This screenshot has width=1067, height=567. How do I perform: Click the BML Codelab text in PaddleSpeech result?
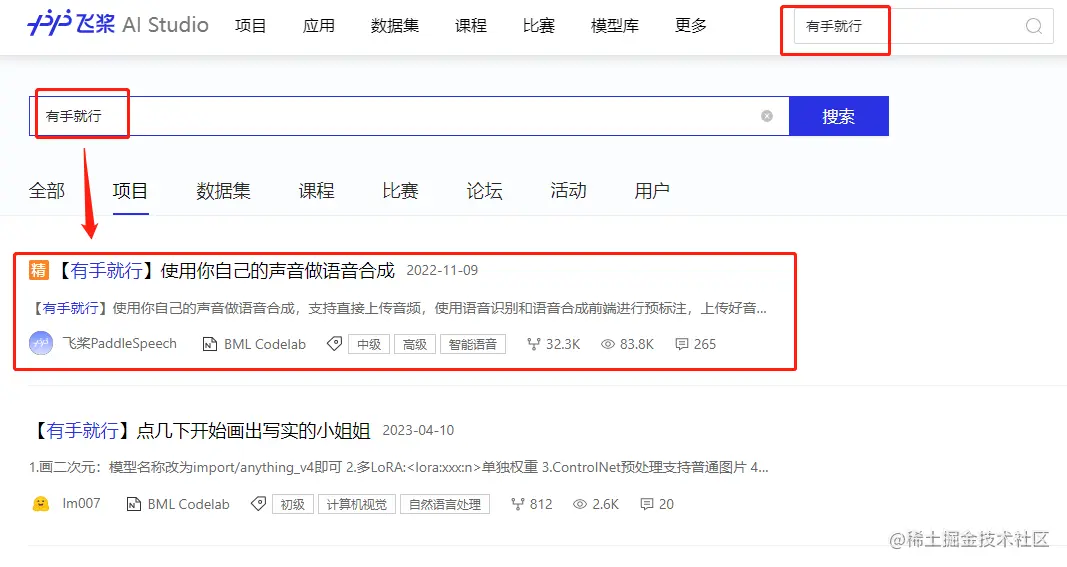(x=265, y=344)
